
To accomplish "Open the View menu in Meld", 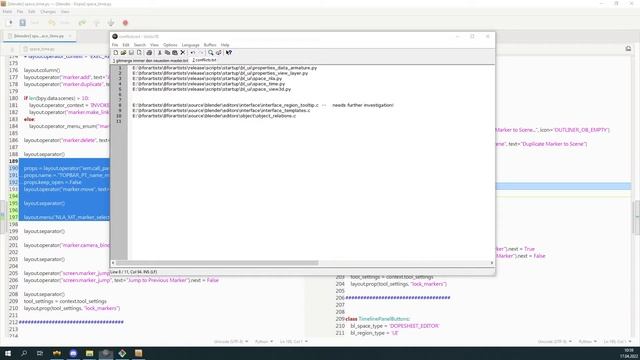I will coord(65,12).
